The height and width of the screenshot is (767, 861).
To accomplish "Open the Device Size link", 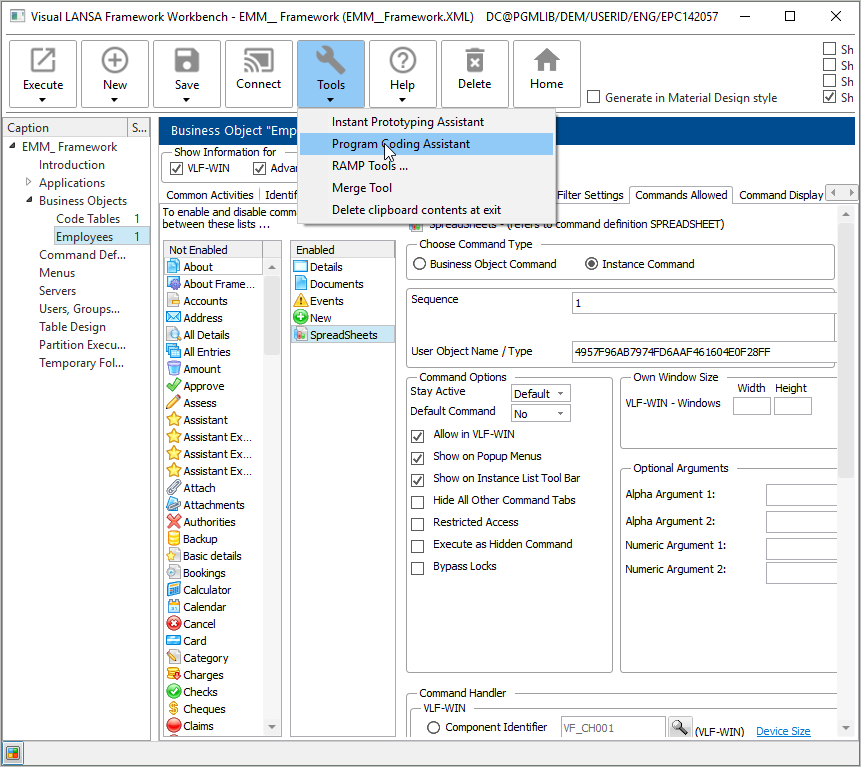I will pos(783,731).
